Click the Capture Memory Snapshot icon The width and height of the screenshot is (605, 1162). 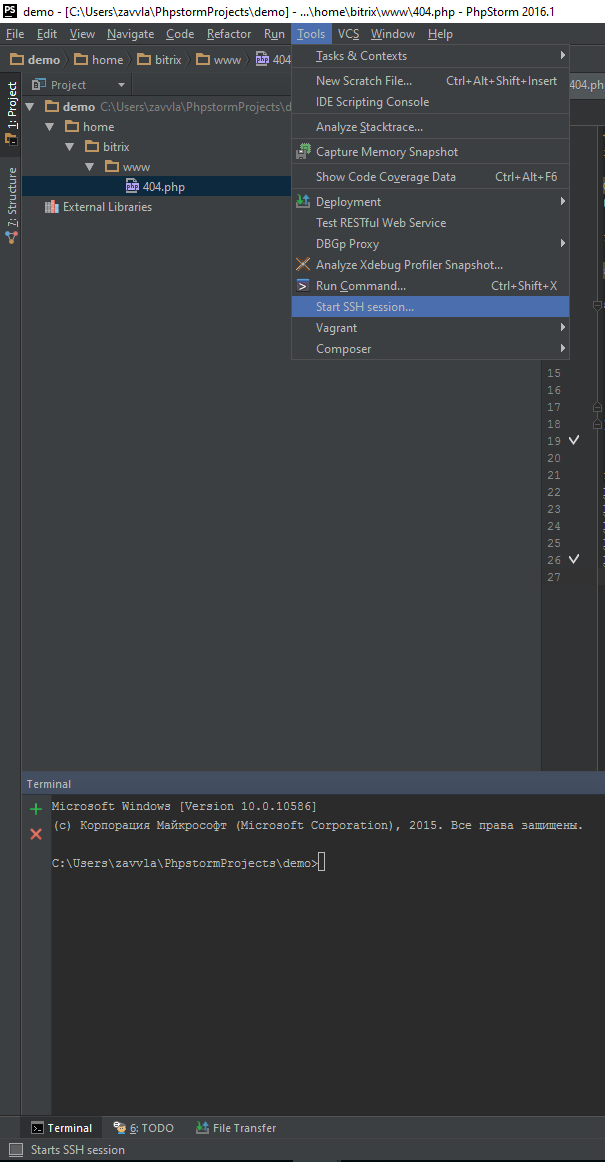coord(303,152)
